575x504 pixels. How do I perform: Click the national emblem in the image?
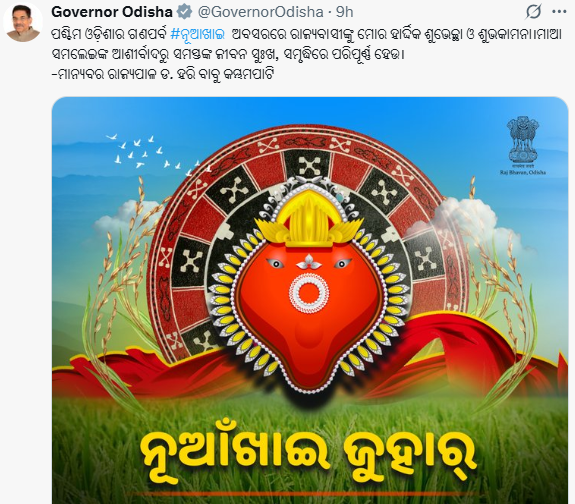pyautogui.click(x=522, y=139)
